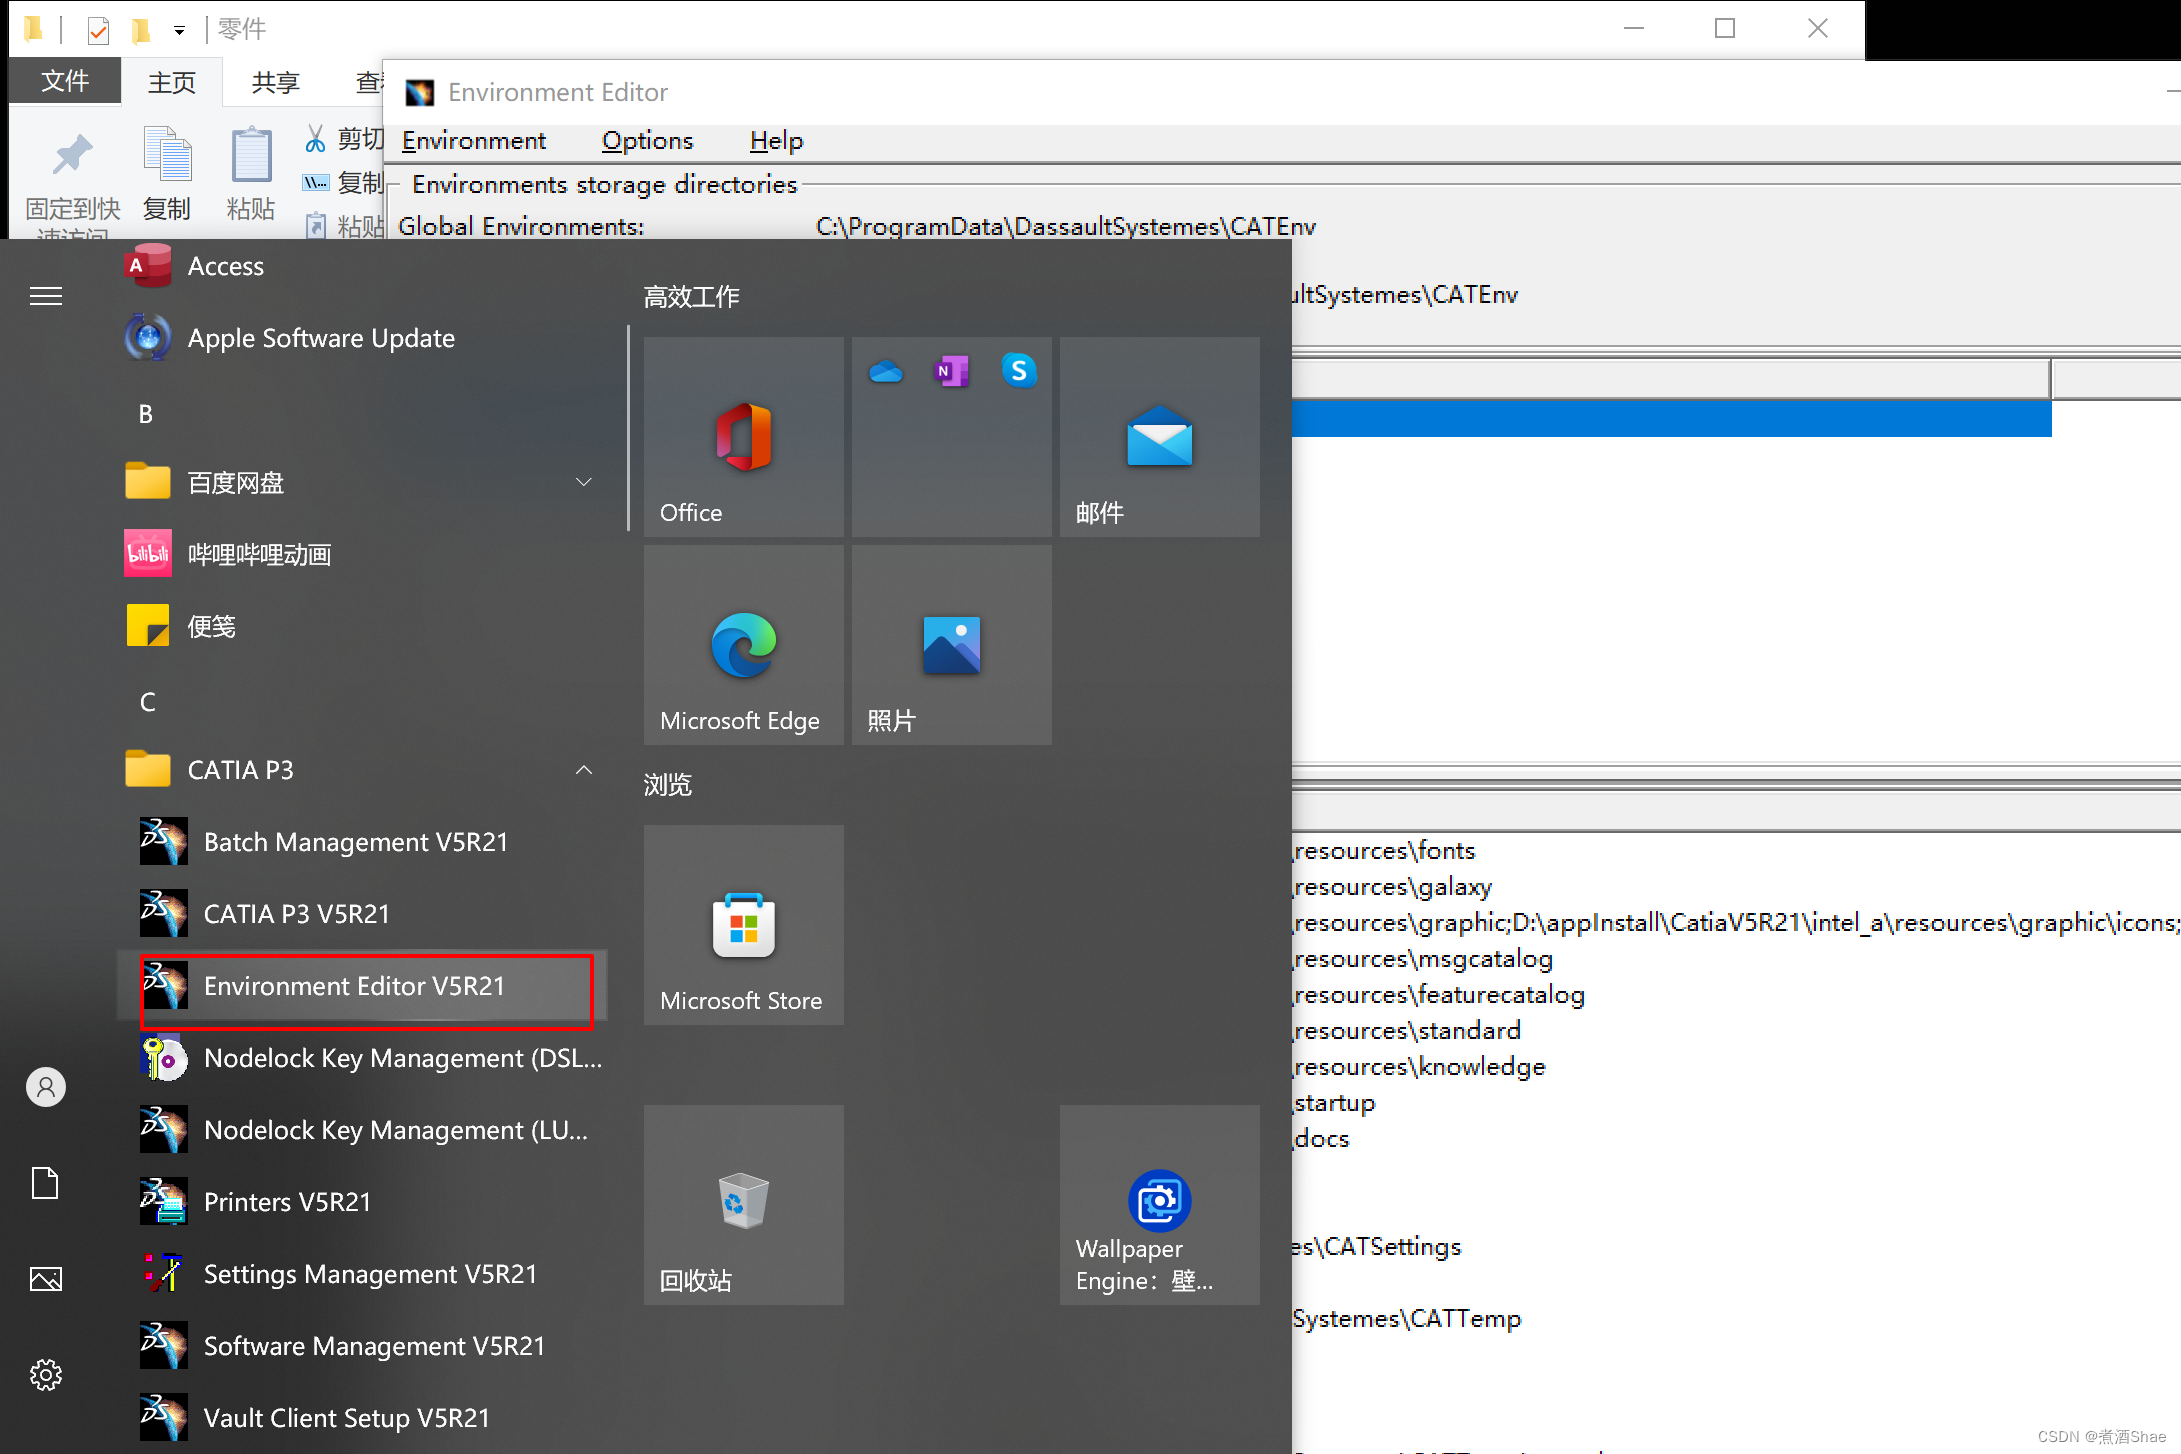Image resolution: width=2181 pixels, height=1454 pixels.
Task: Open the Environment menu
Action: (x=473, y=141)
